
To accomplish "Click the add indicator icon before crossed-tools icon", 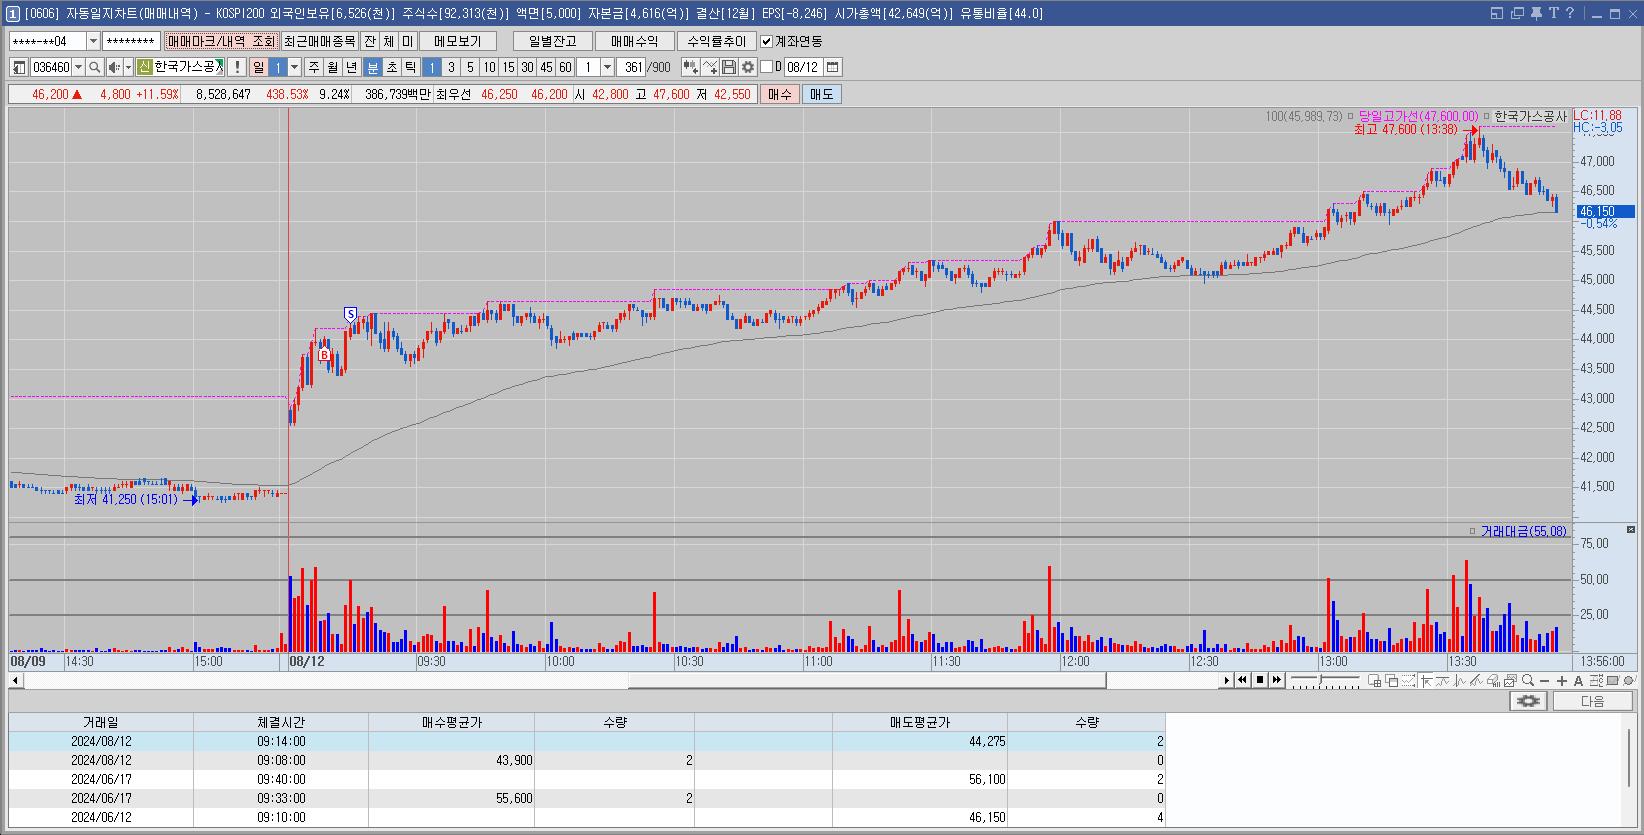I will [x=690, y=67].
